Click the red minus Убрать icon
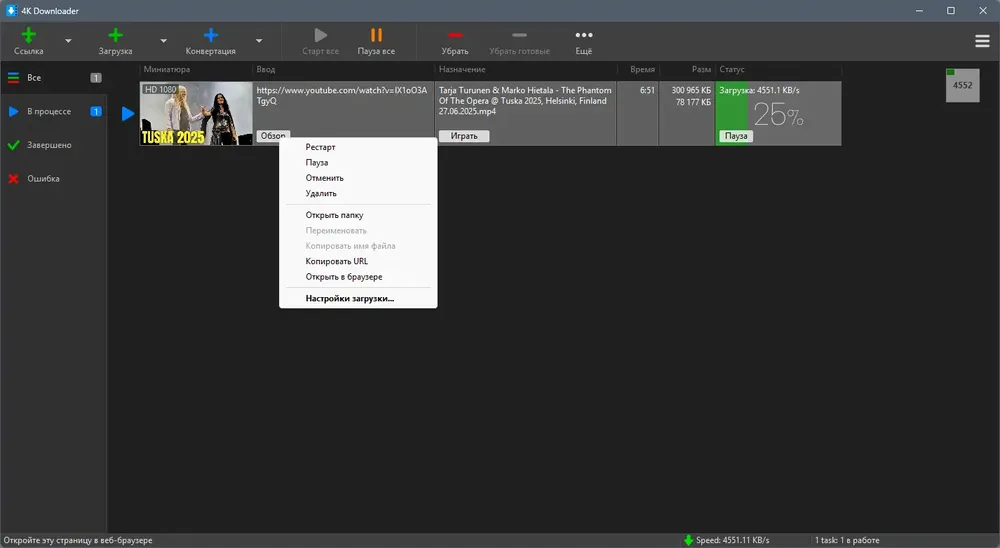The height and width of the screenshot is (548, 1000). 455,35
